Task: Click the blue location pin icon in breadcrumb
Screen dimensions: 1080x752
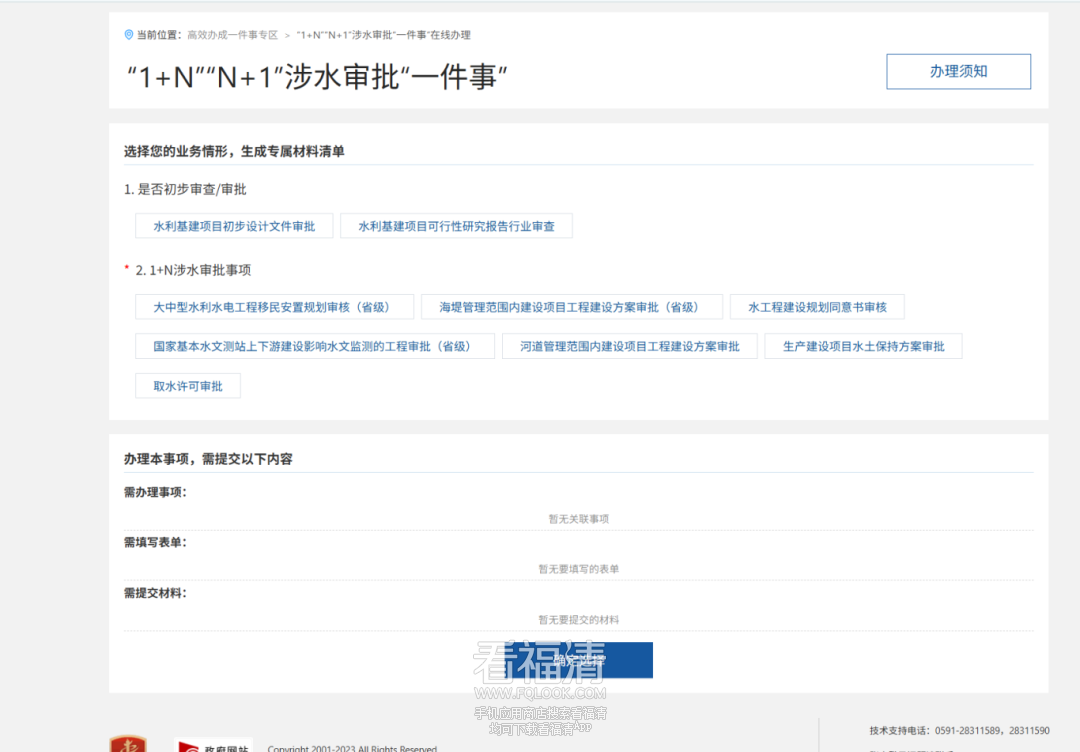Action: point(128,34)
